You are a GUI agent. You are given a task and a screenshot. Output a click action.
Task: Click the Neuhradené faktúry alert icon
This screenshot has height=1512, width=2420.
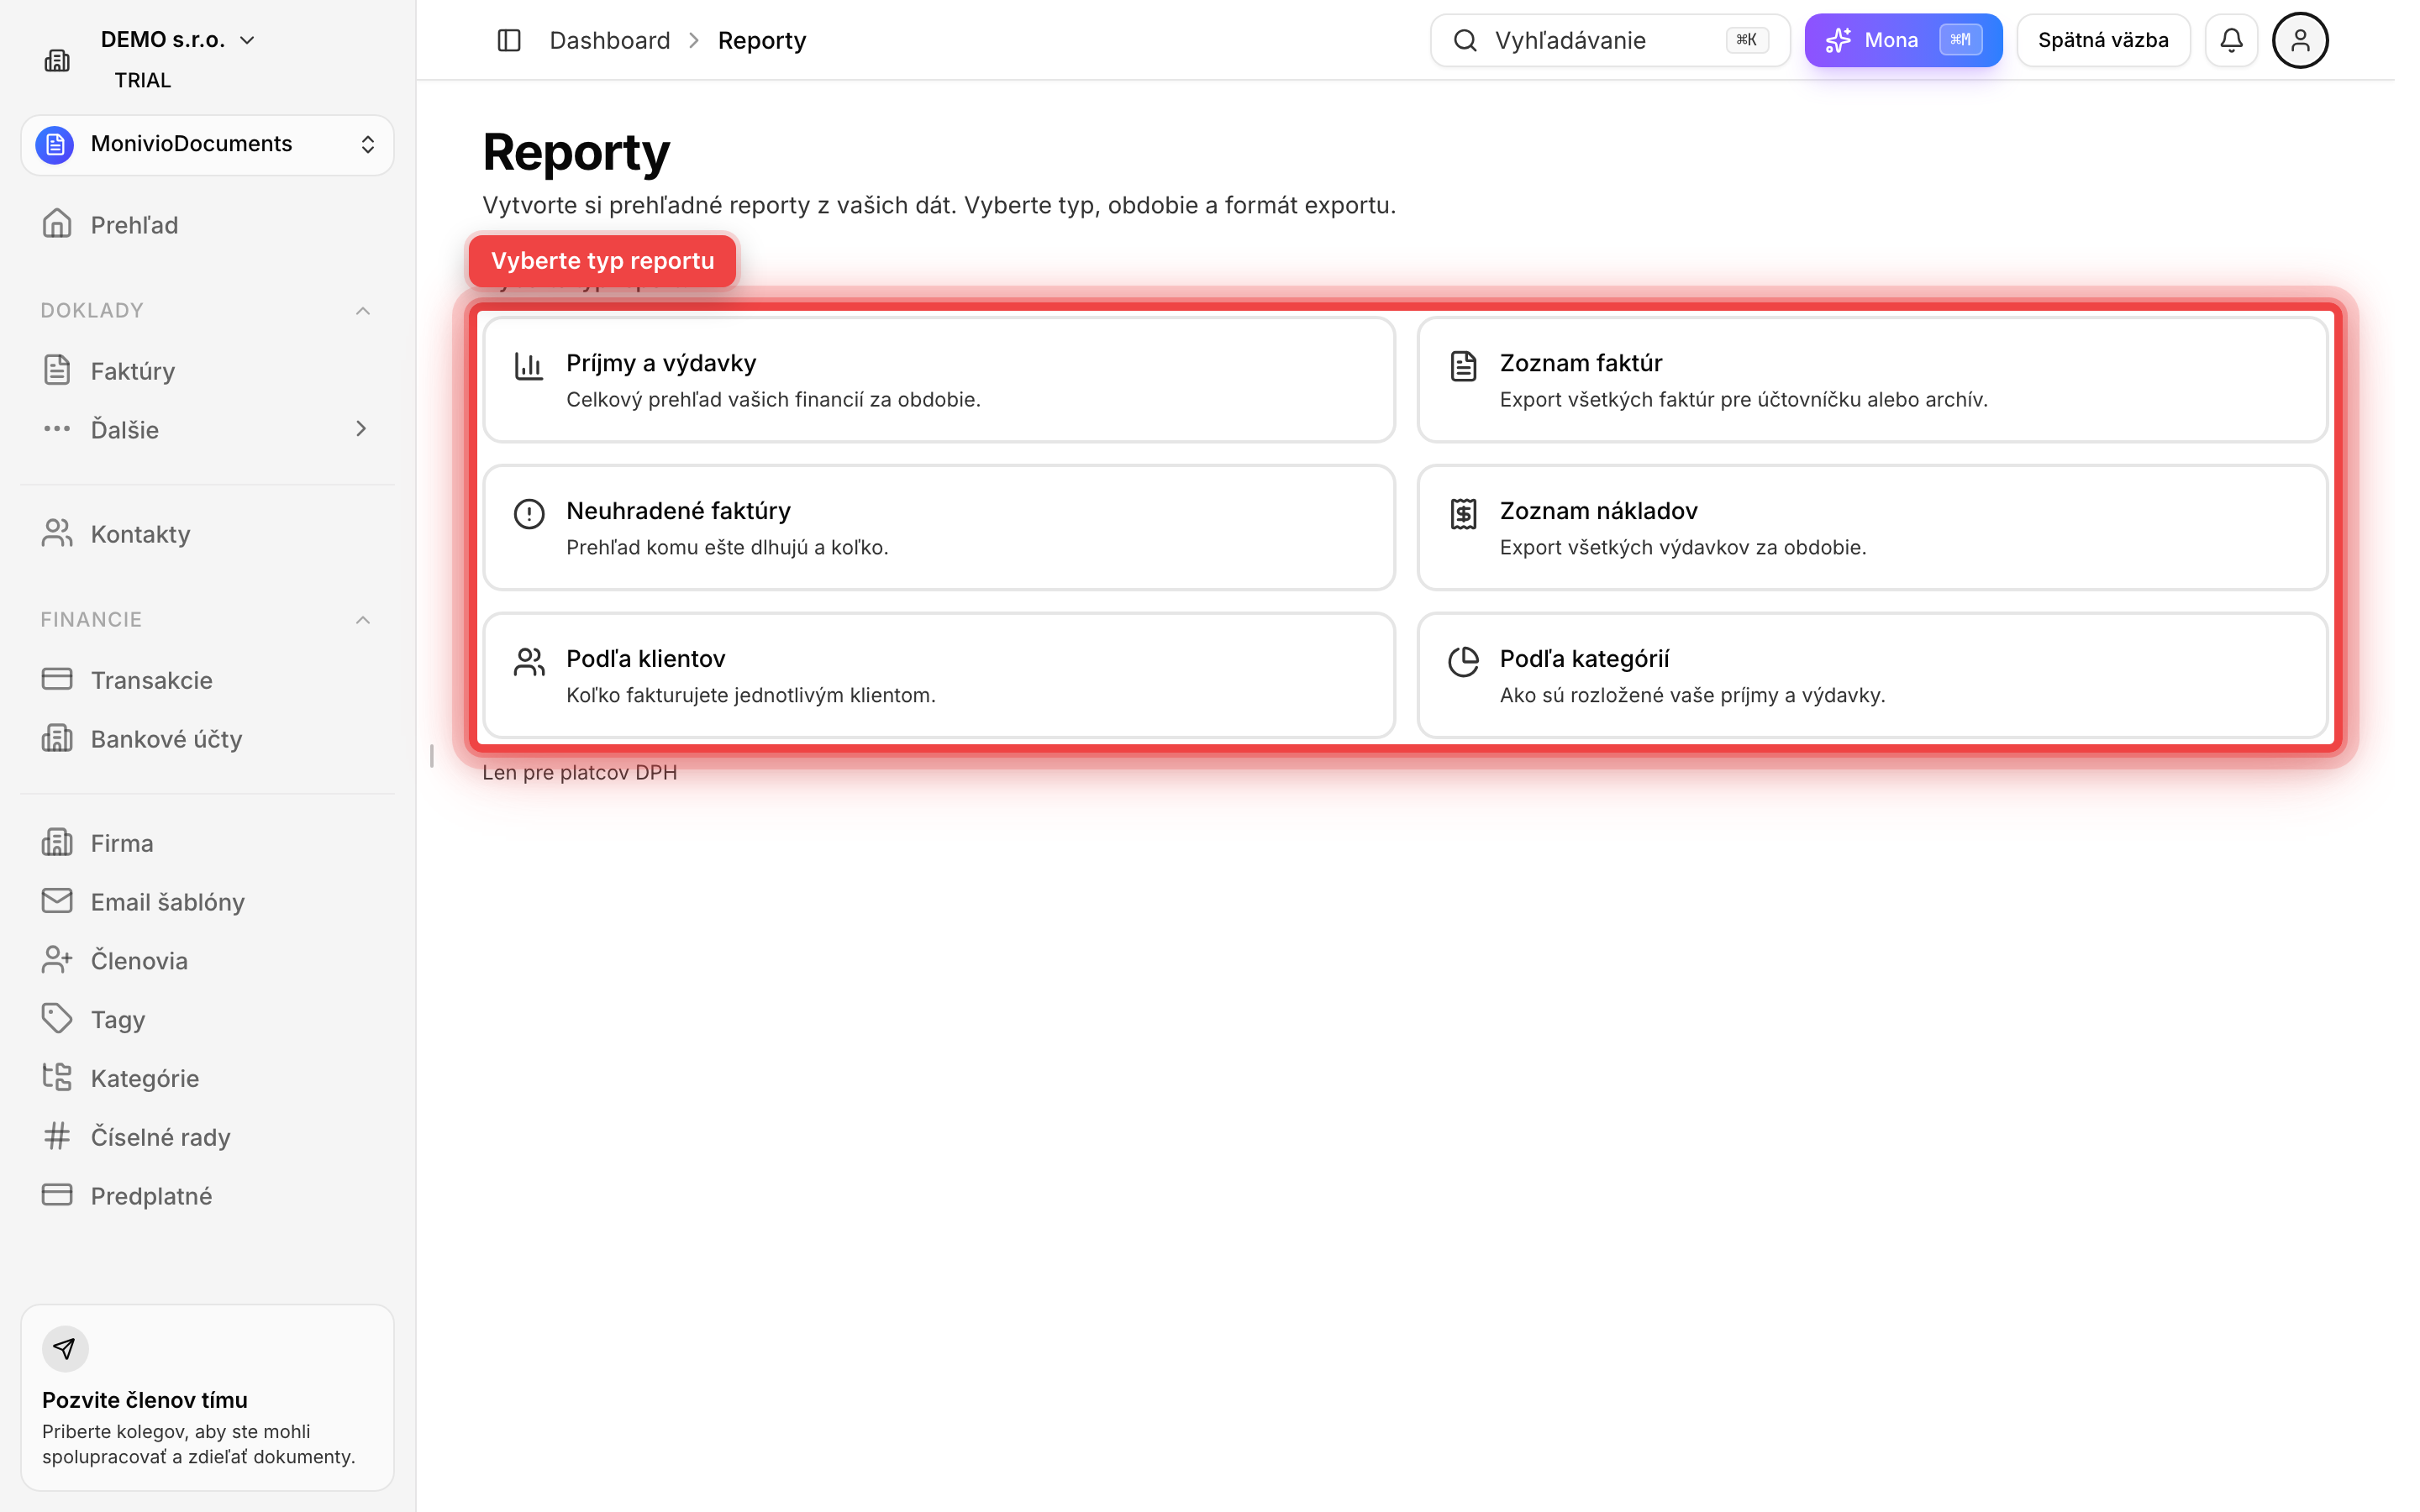coord(529,514)
